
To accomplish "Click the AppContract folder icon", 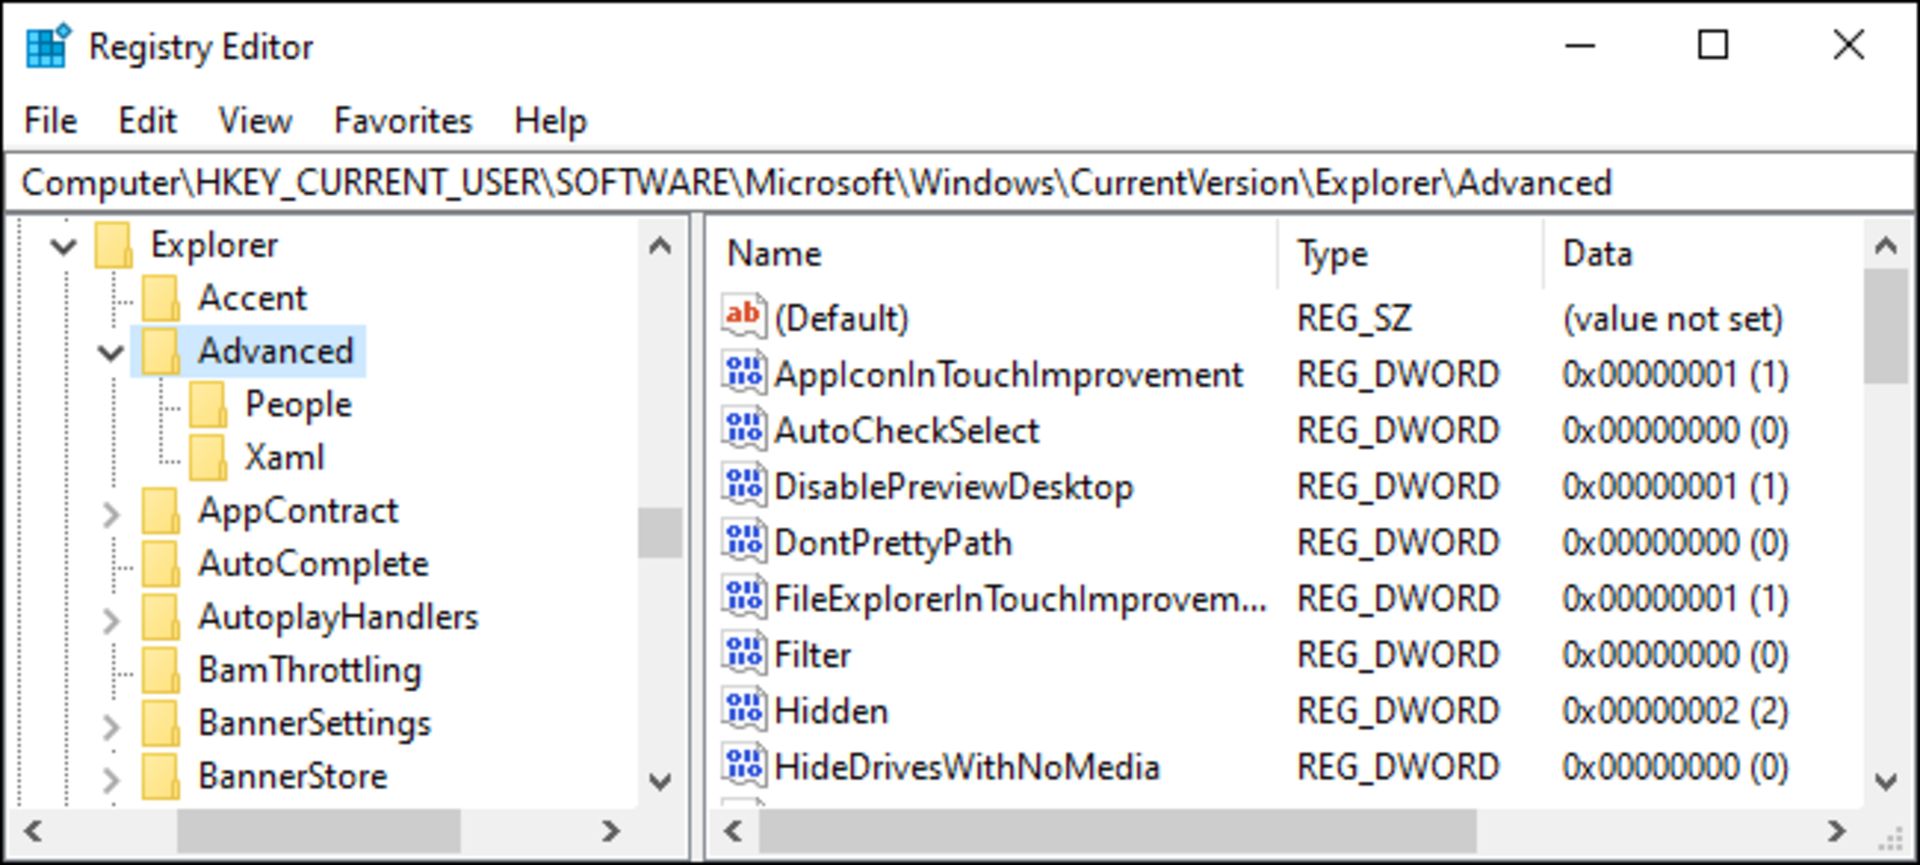I will point(161,511).
